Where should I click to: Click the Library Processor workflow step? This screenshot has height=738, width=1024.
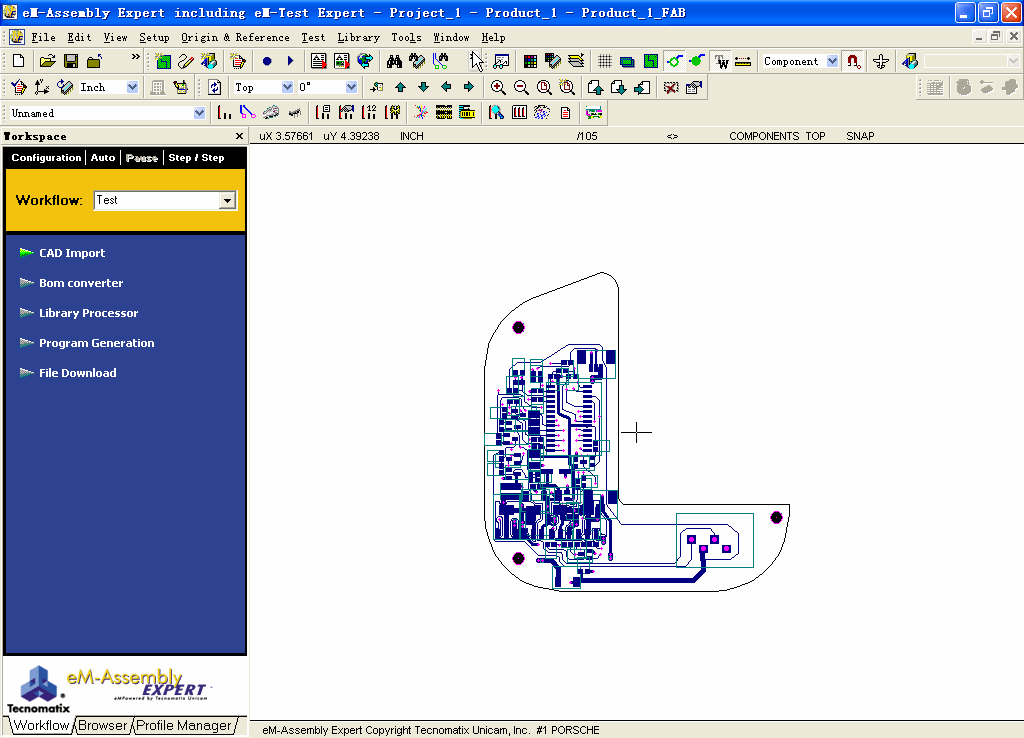point(88,313)
